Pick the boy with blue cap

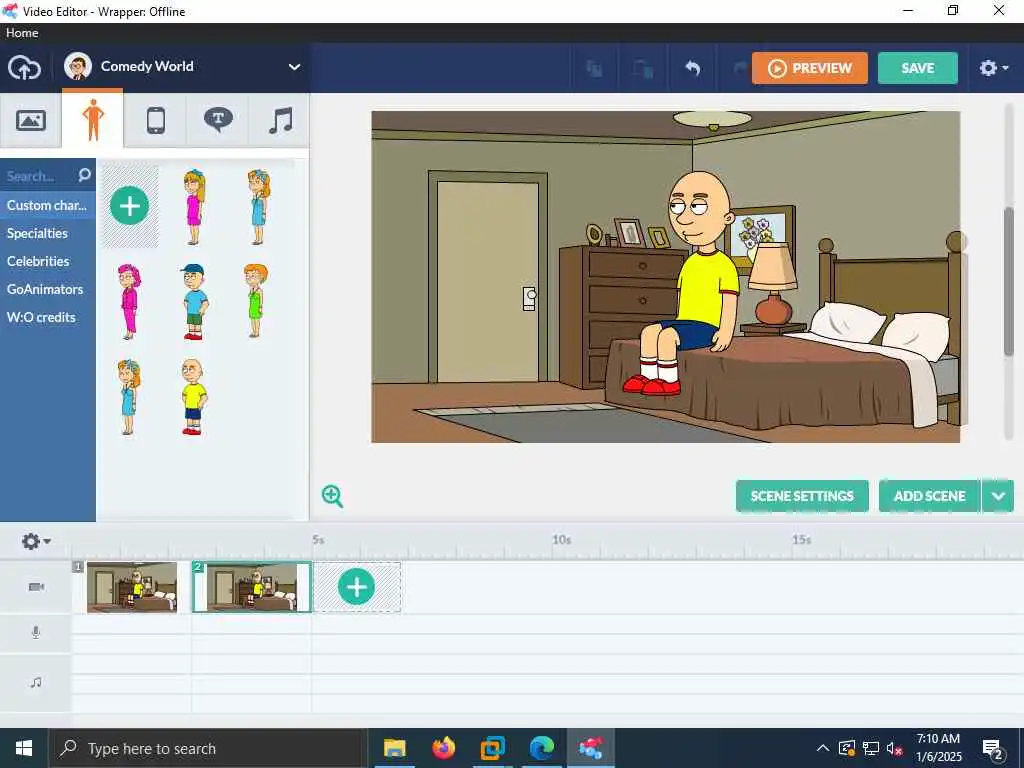pyautogui.click(x=193, y=301)
